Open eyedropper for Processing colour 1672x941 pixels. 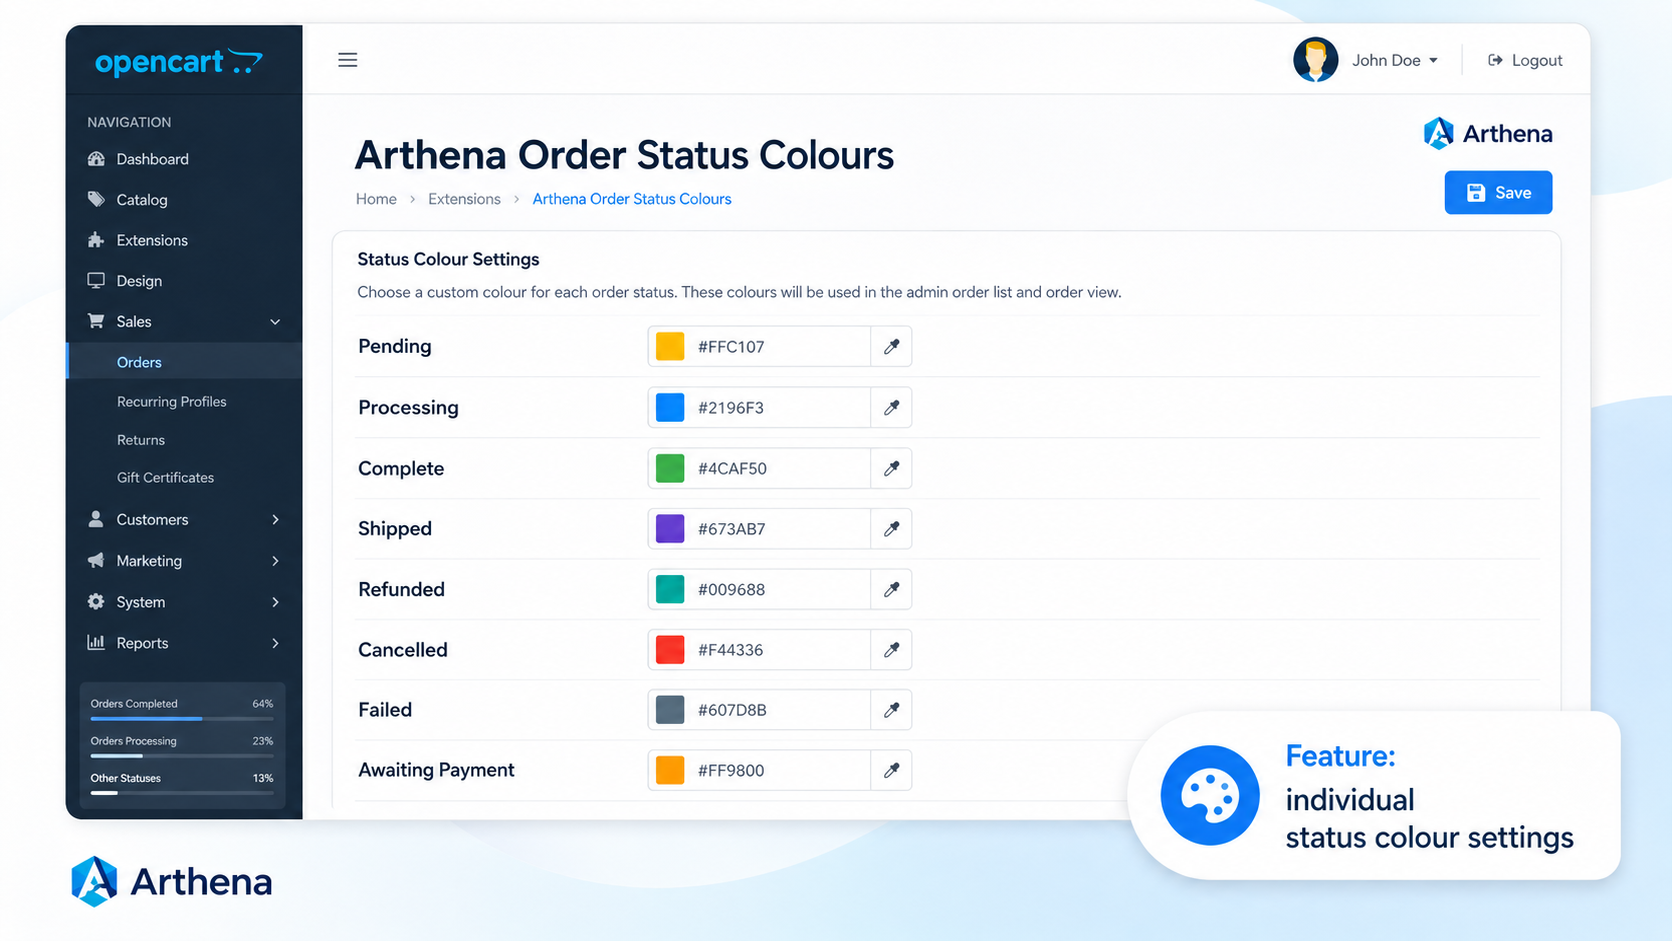pyautogui.click(x=891, y=407)
